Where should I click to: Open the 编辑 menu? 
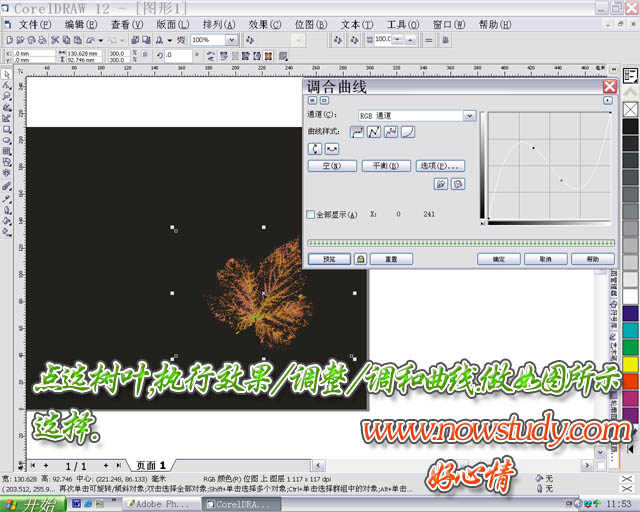(x=81, y=24)
